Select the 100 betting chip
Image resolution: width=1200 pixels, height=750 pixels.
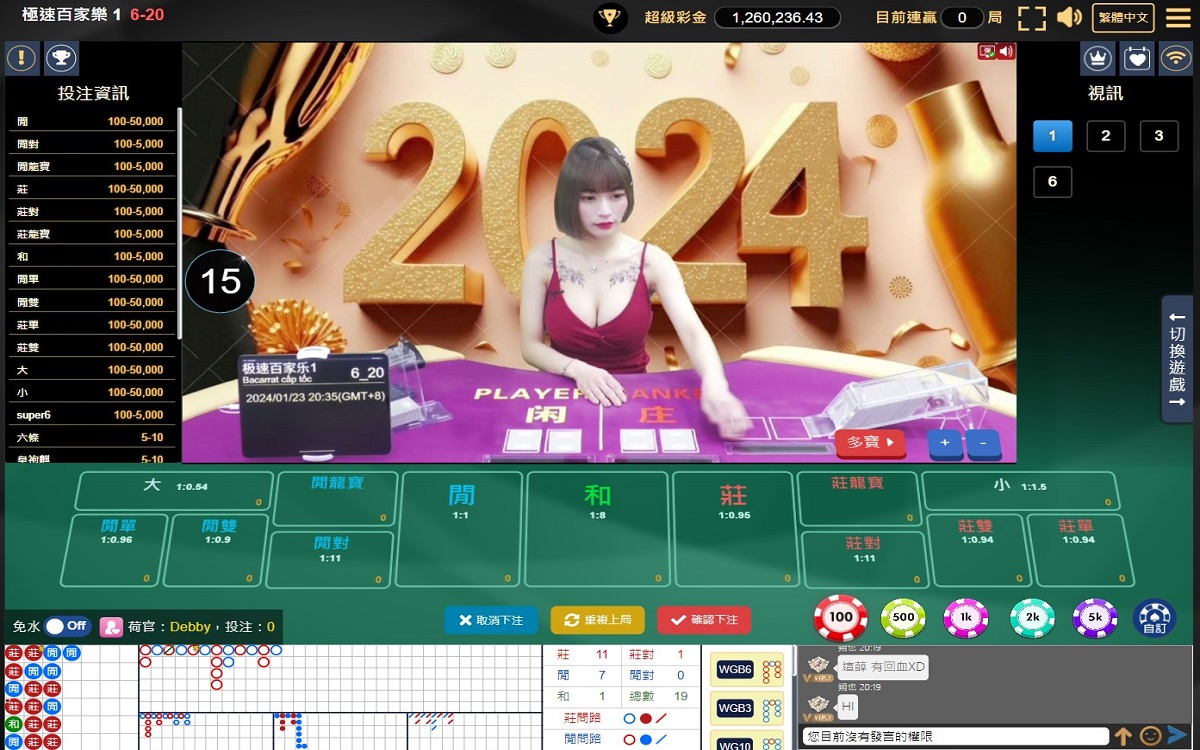(840, 617)
